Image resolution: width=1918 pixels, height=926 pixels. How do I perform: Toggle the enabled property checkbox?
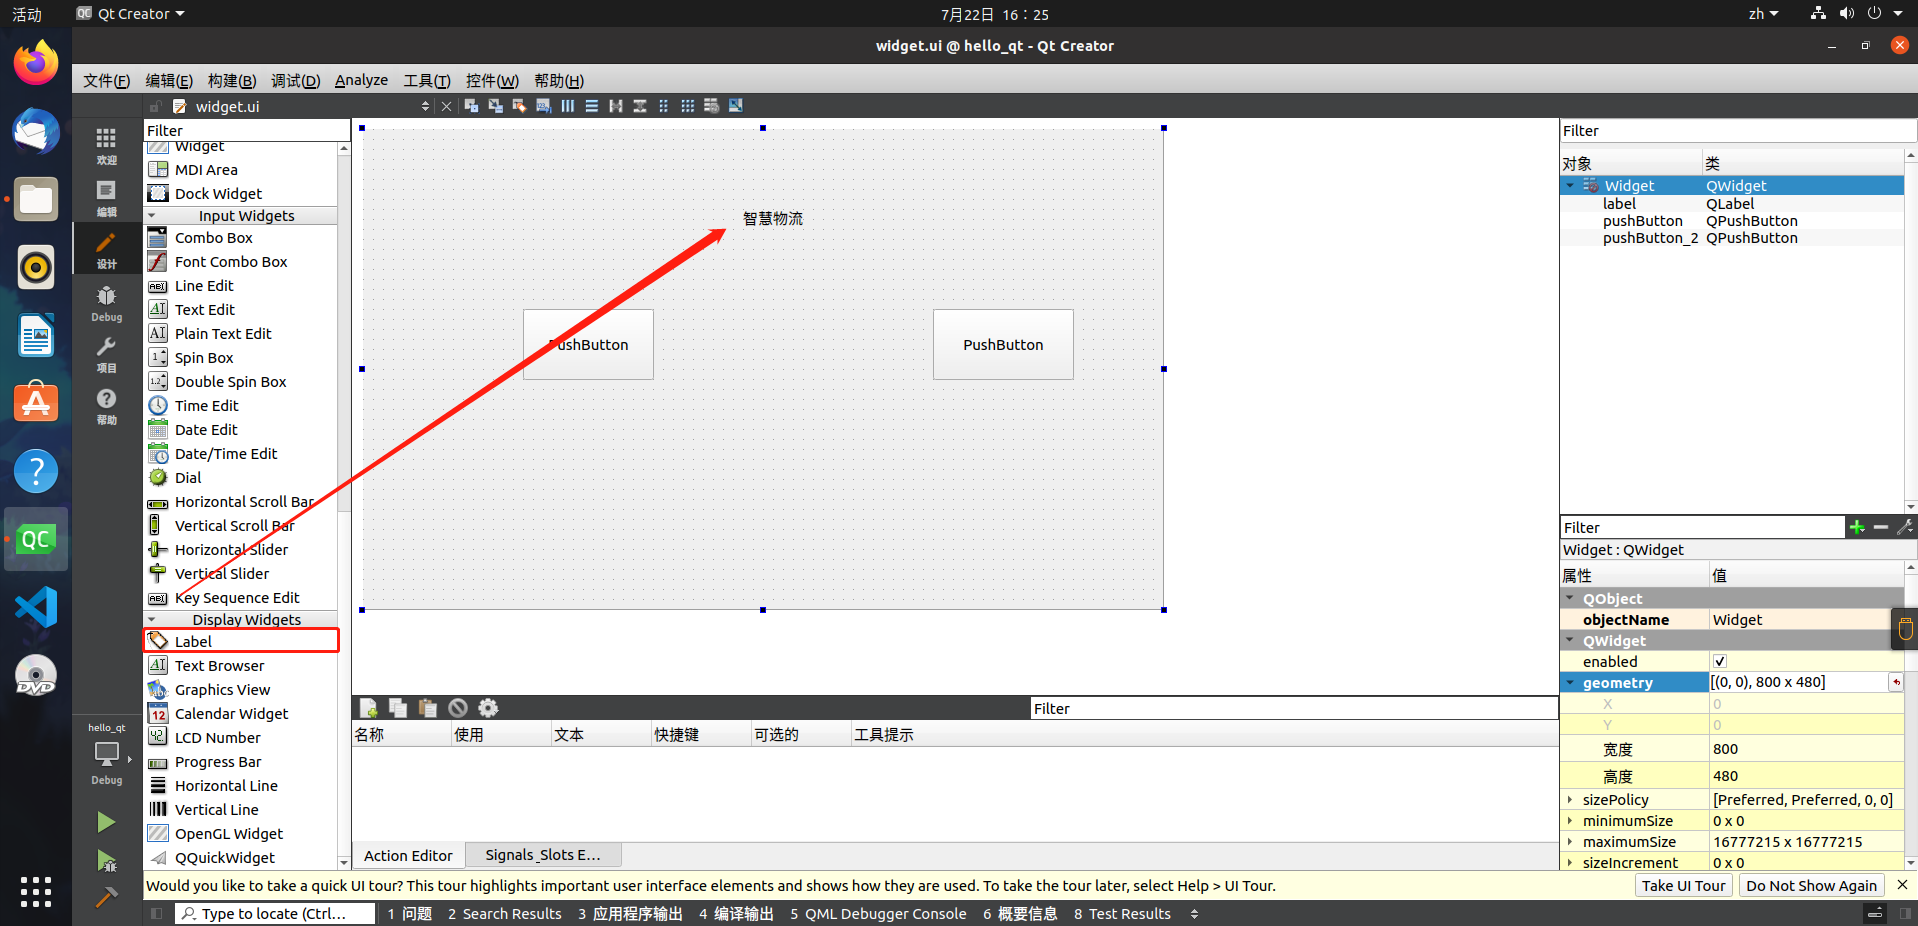pos(1720,662)
